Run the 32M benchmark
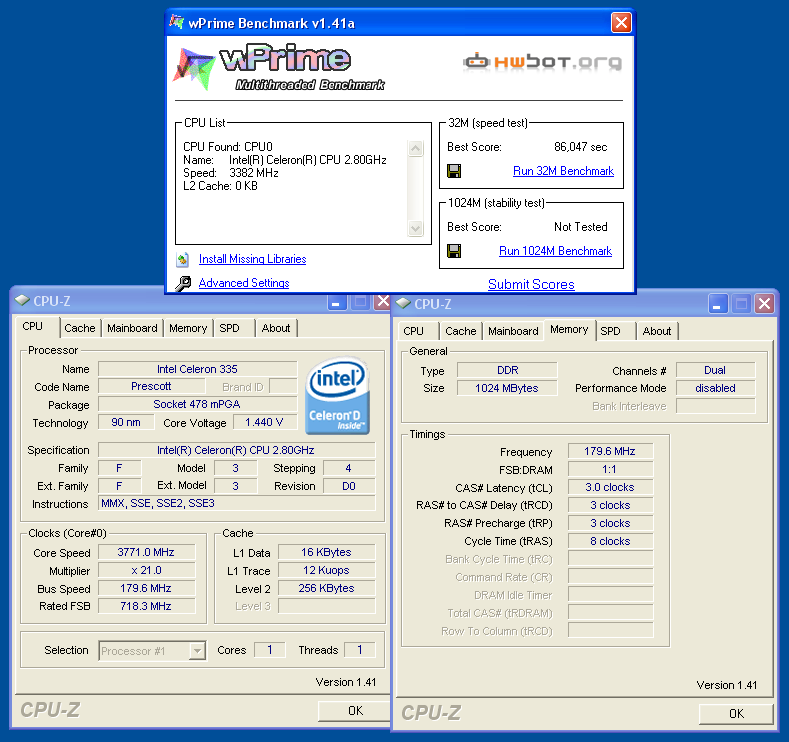The width and height of the screenshot is (789, 742). tap(563, 171)
